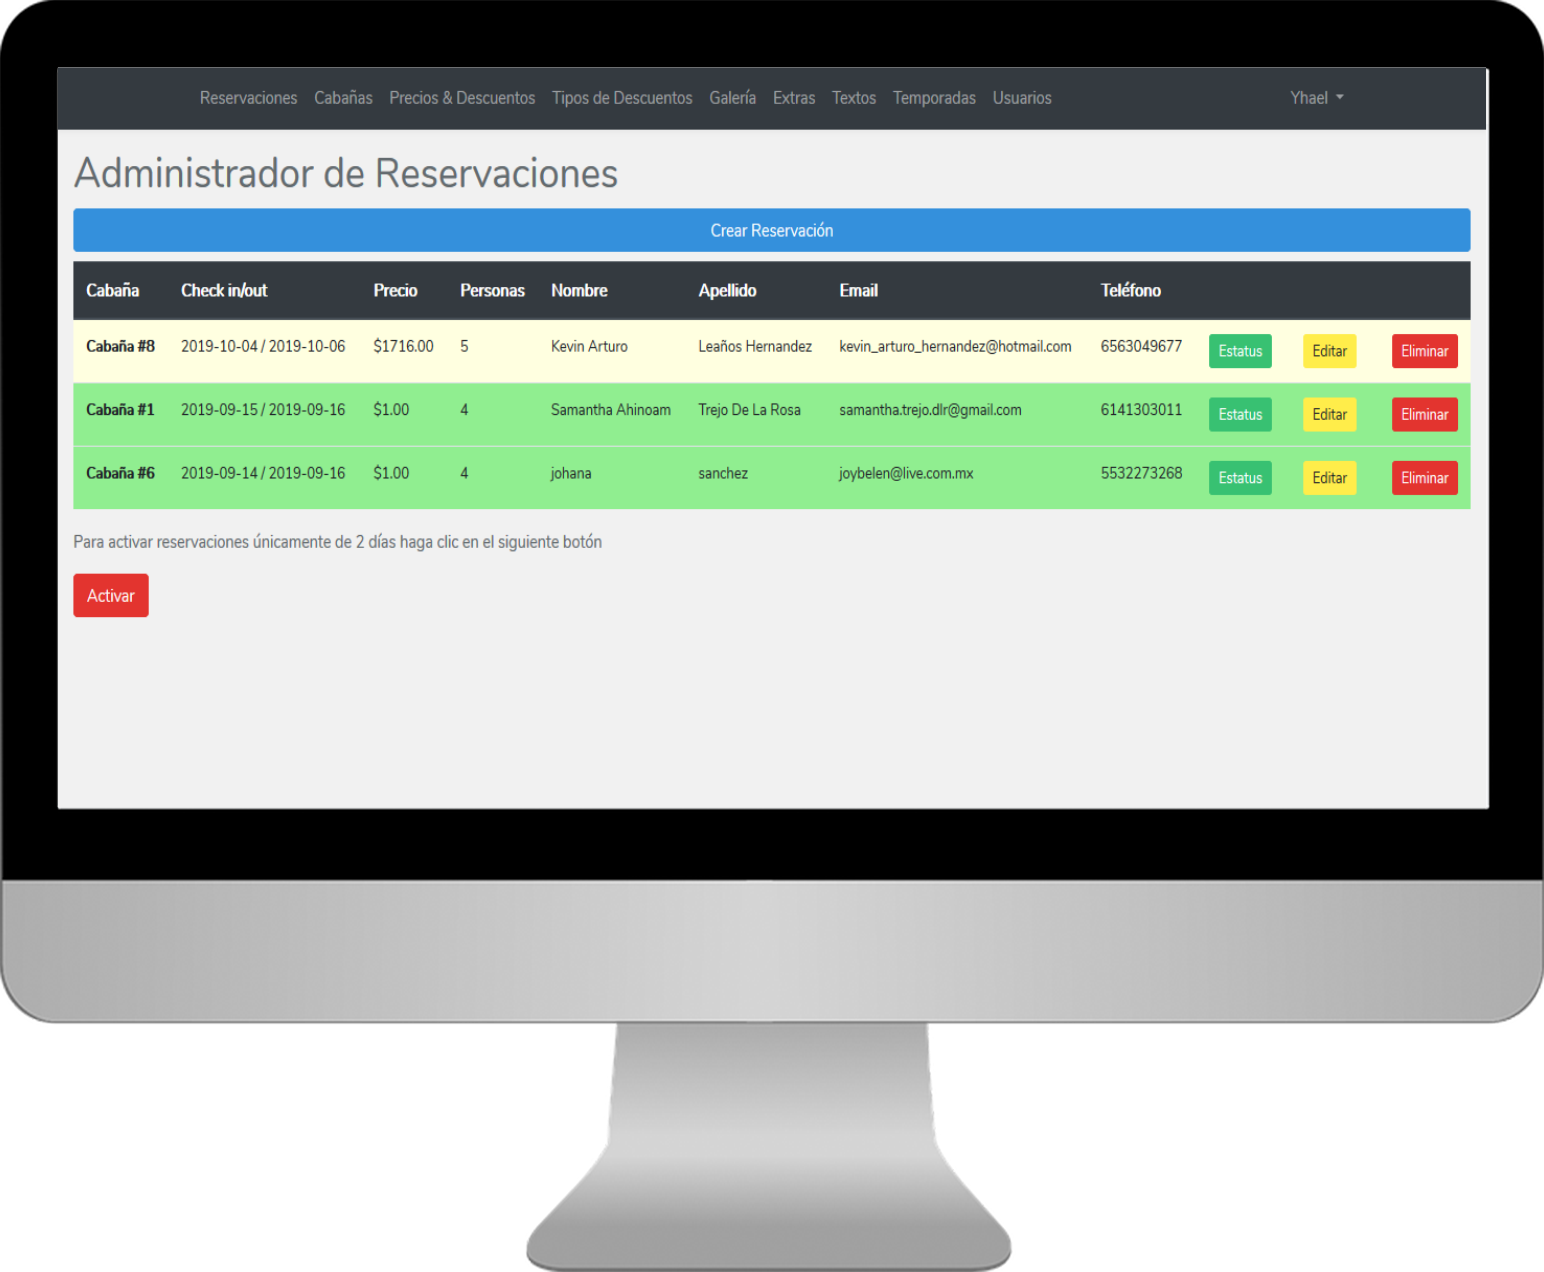Go to Temporadas page
The image size is (1544, 1272).
pyautogui.click(x=934, y=98)
